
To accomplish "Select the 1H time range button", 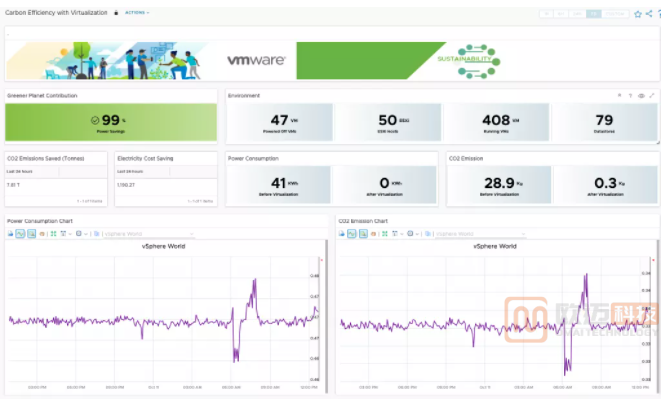I will click(547, 14).
